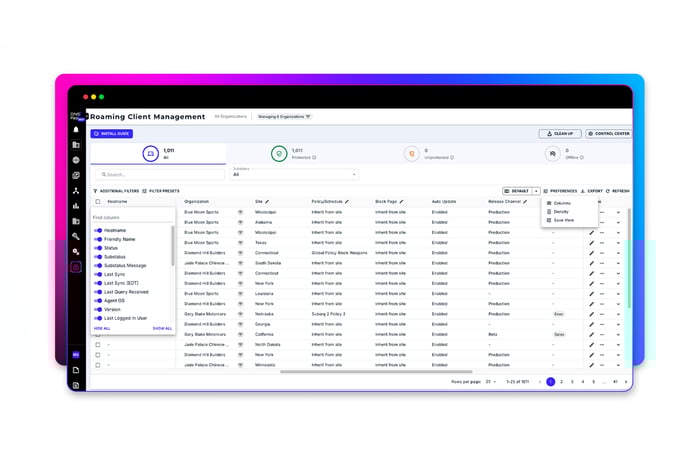Open the globe icon in sidebar
Screen dimensions: 700x467
[76, 160]
